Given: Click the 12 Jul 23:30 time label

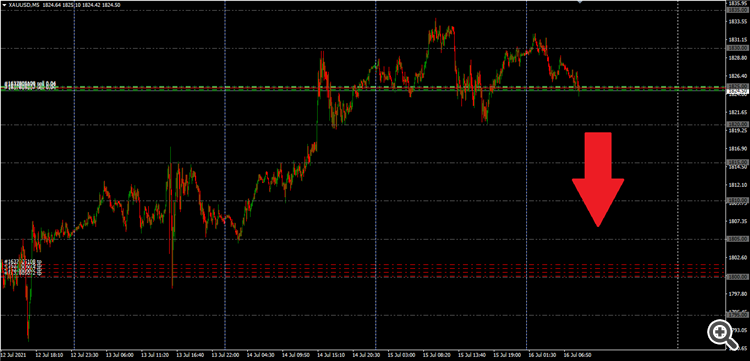Looking at the screenshot, I should (x=85, y=356).
